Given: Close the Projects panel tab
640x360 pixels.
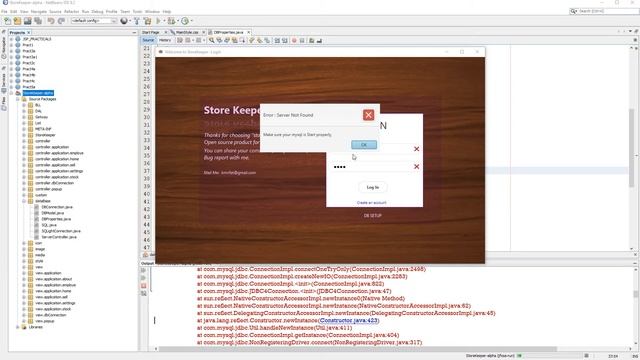Looking at the screenshot, I should (29, 32).
